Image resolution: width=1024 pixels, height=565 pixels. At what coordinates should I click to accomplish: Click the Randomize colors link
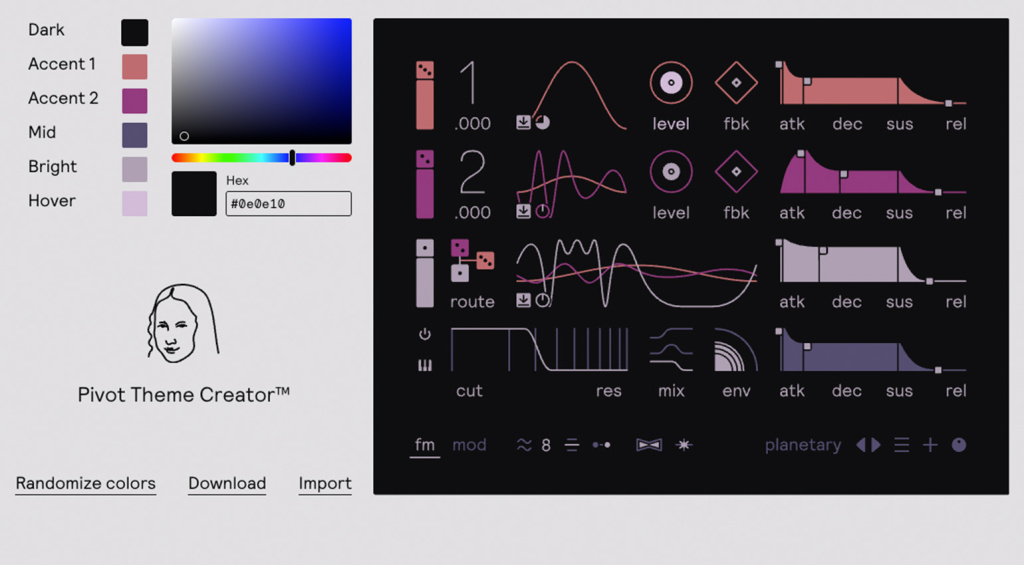point(86,484)
